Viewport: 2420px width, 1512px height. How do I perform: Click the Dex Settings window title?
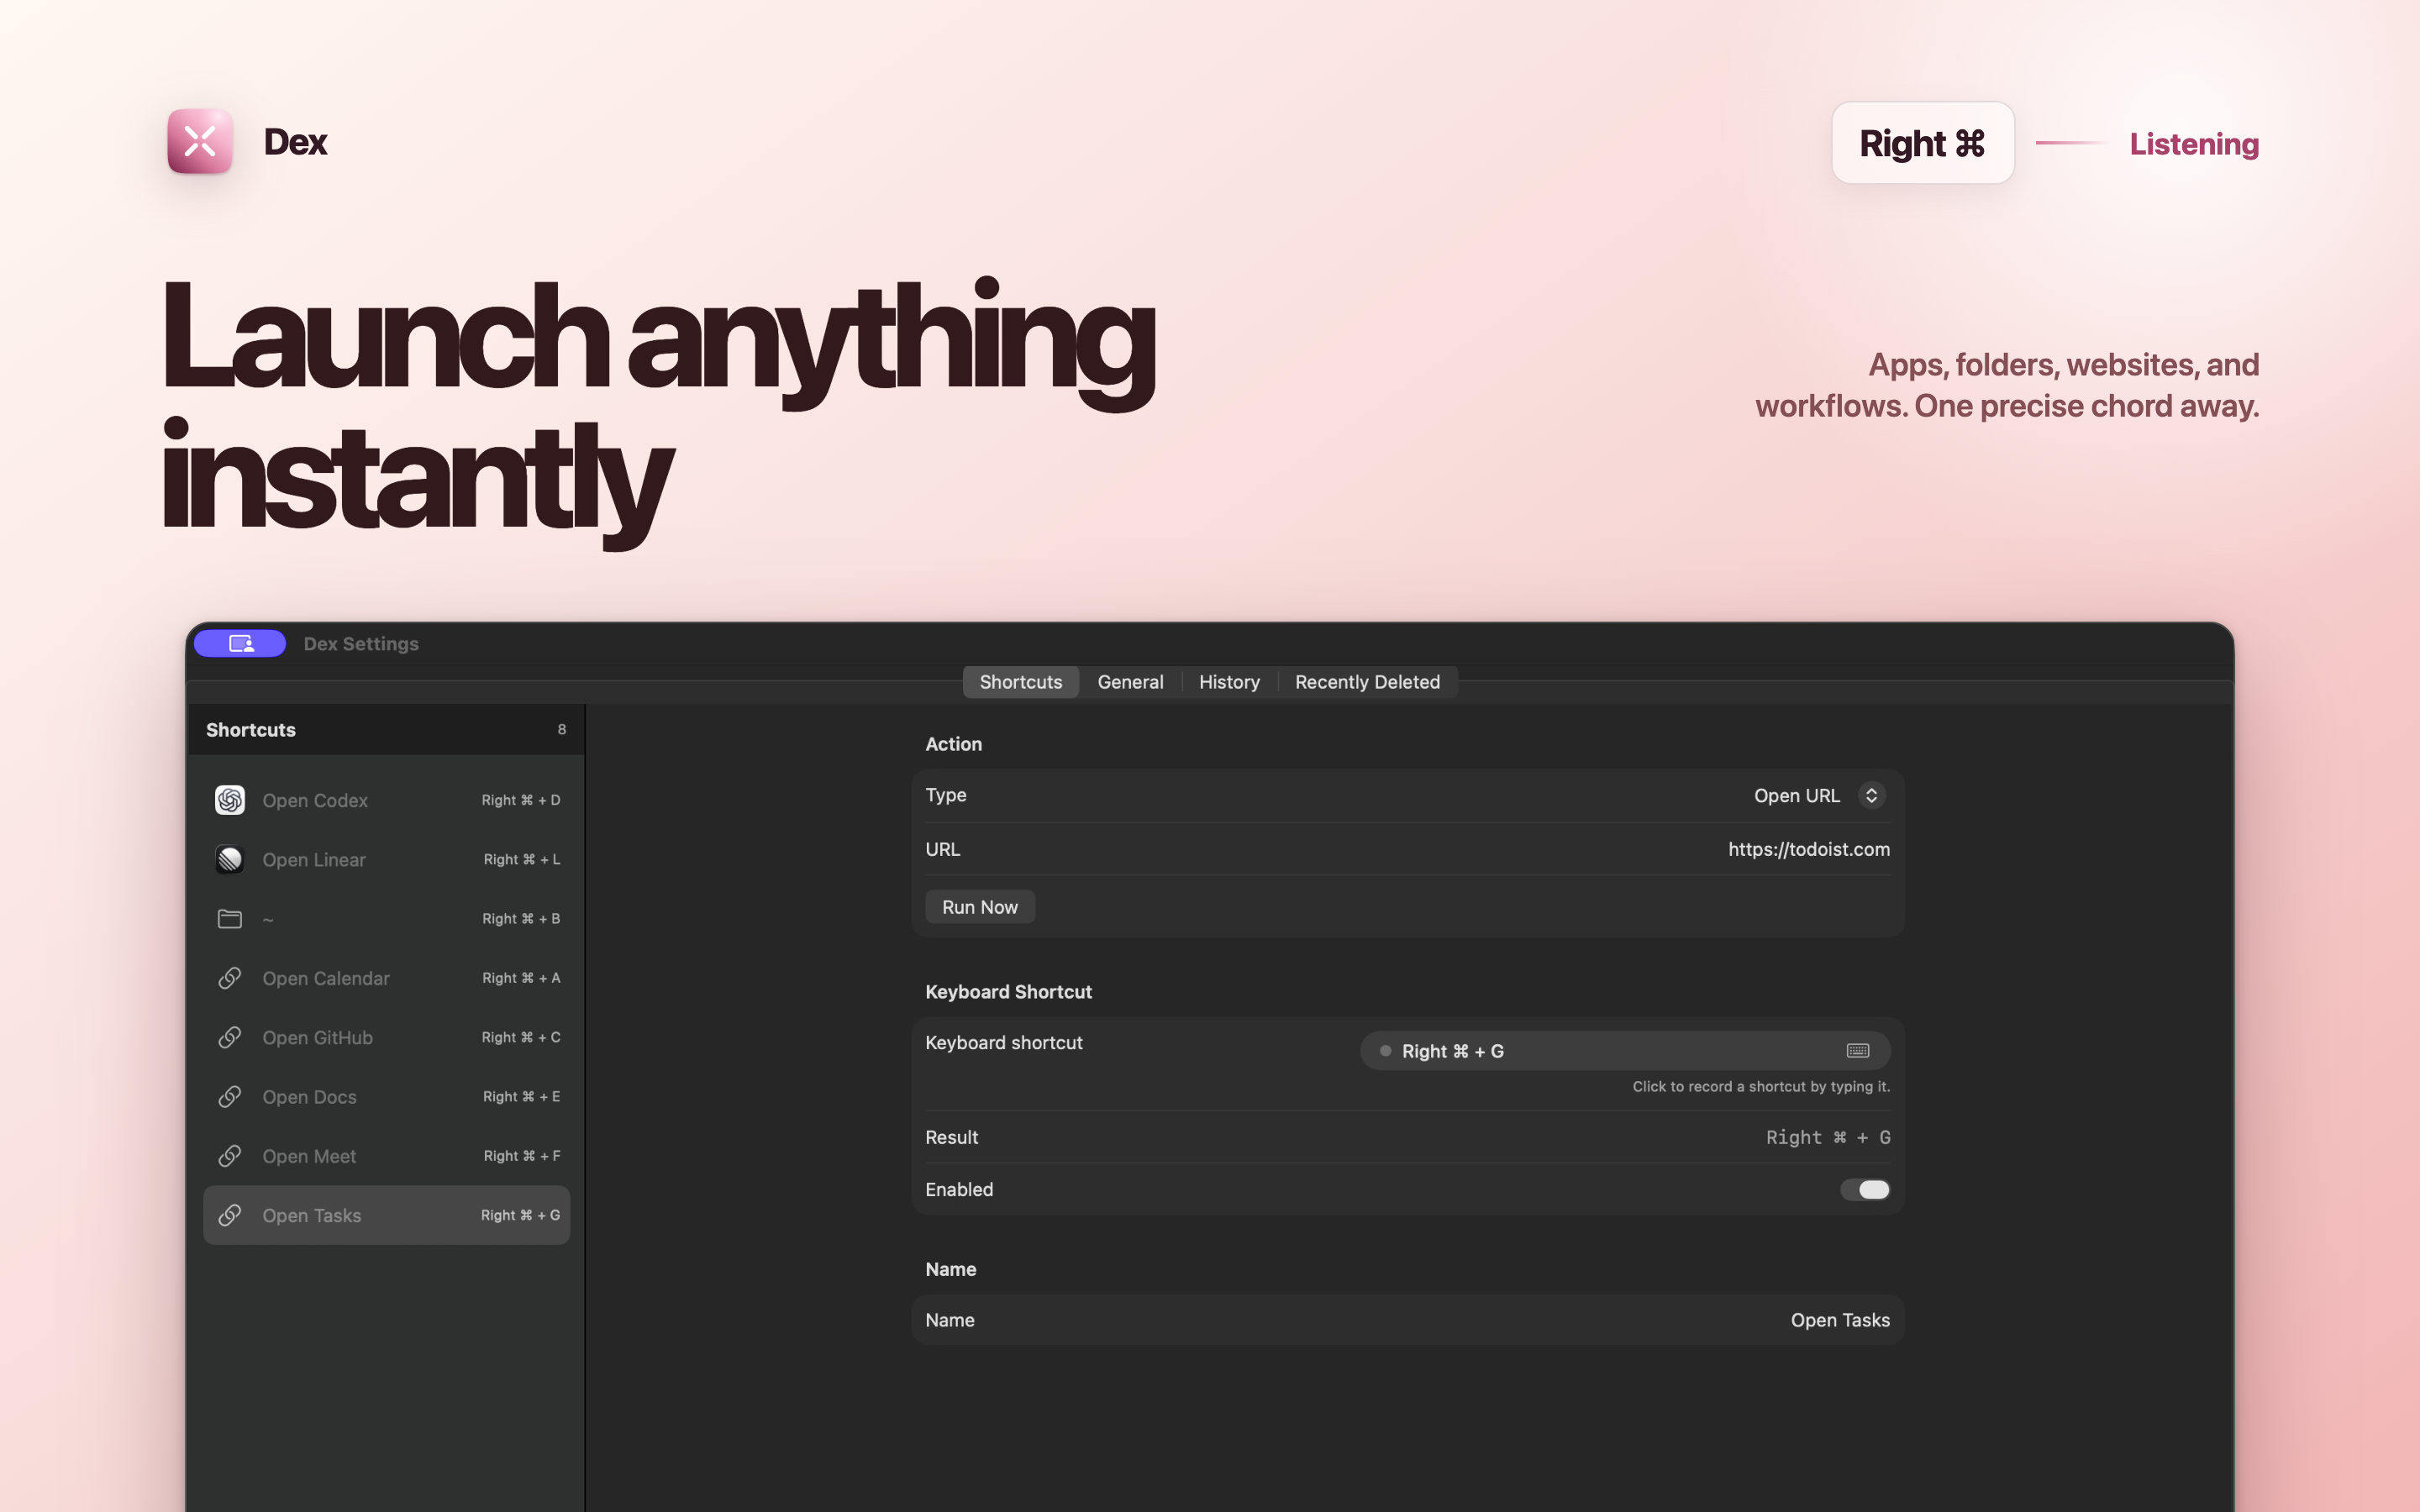361,643
